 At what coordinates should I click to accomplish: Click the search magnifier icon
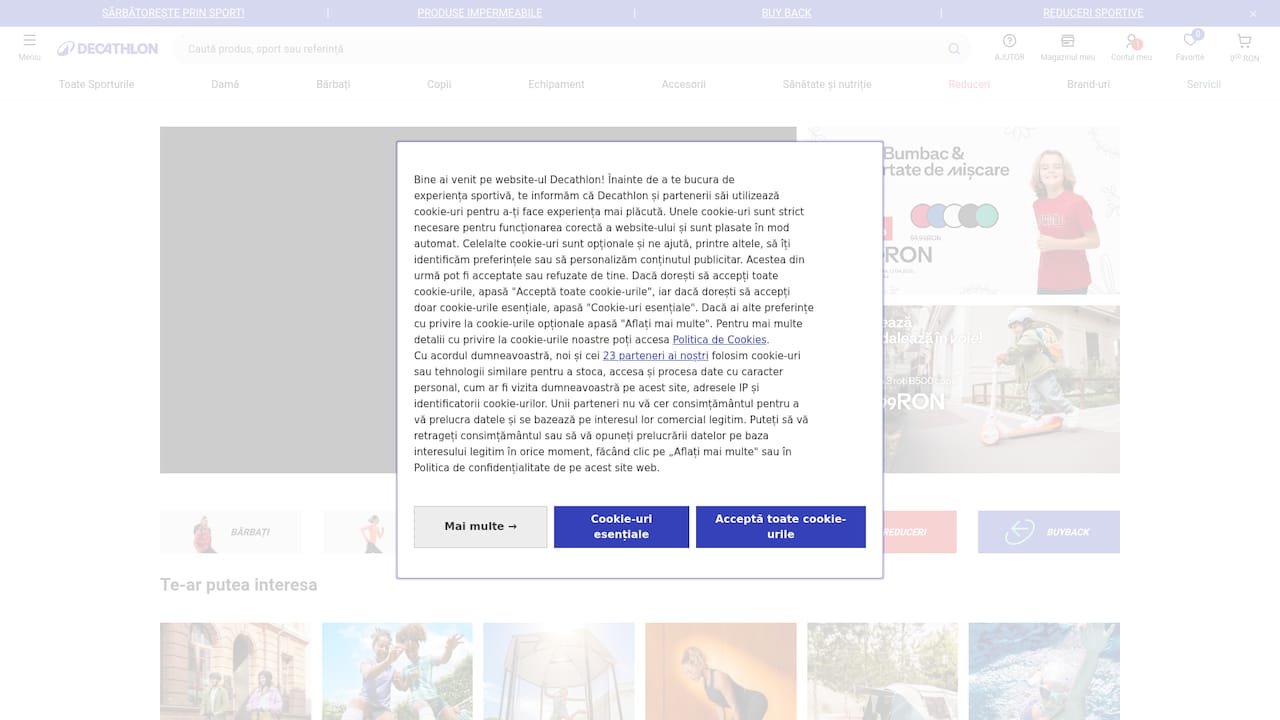(x=954, y=49)
